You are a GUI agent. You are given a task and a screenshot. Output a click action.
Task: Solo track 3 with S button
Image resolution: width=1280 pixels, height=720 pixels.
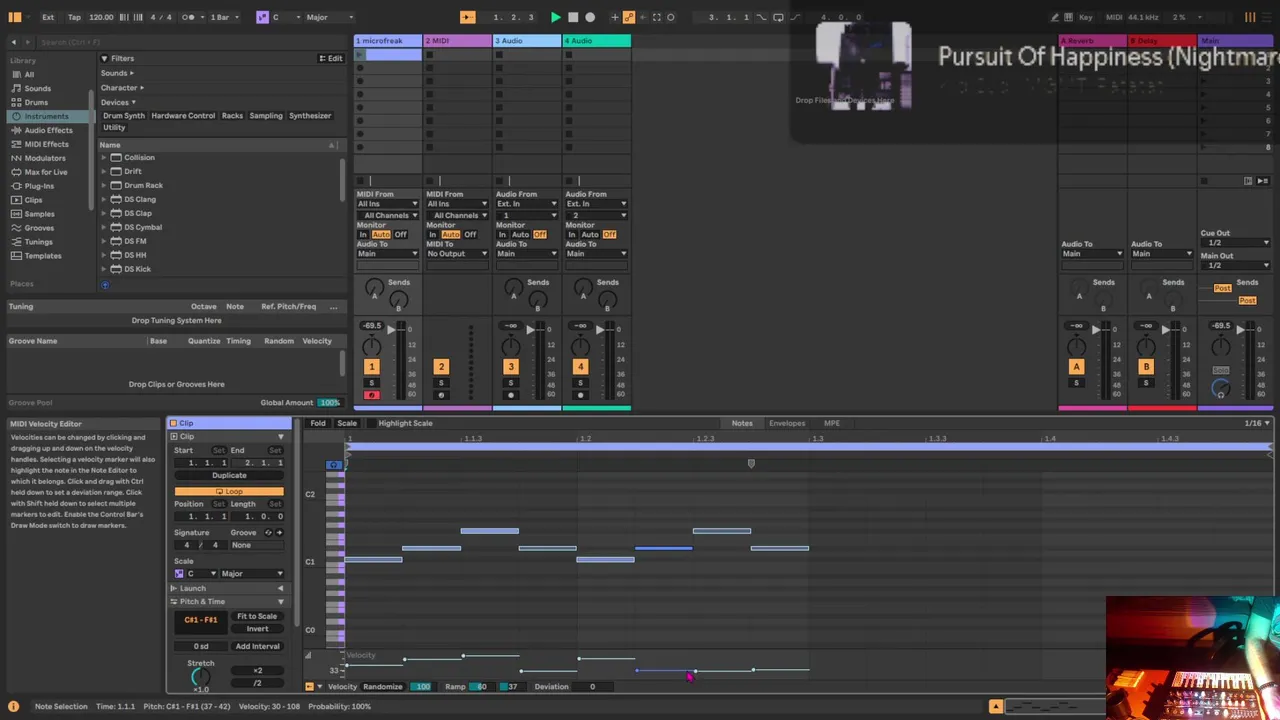pos(510,383)
